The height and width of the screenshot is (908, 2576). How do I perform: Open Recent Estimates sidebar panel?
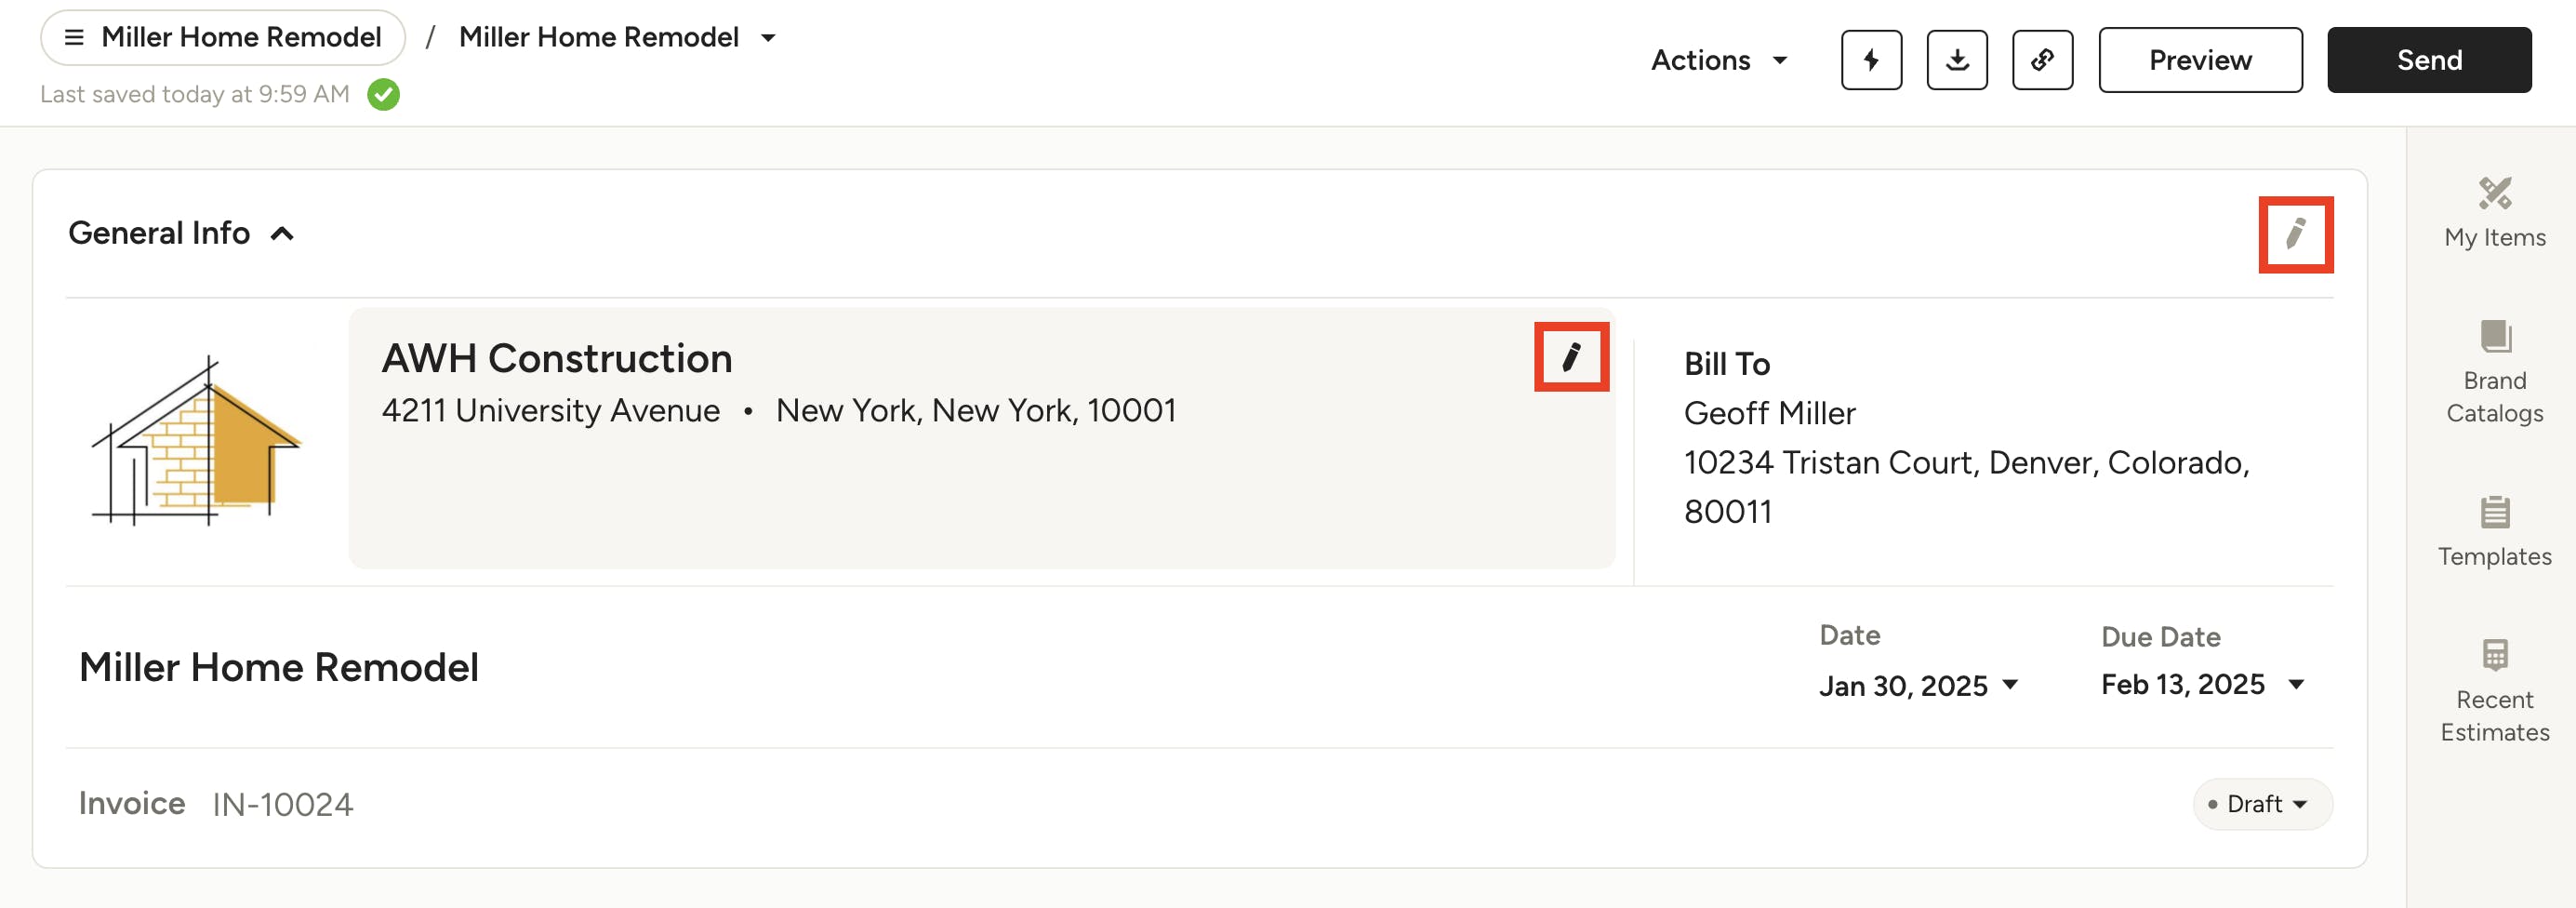coord(2494,691)
